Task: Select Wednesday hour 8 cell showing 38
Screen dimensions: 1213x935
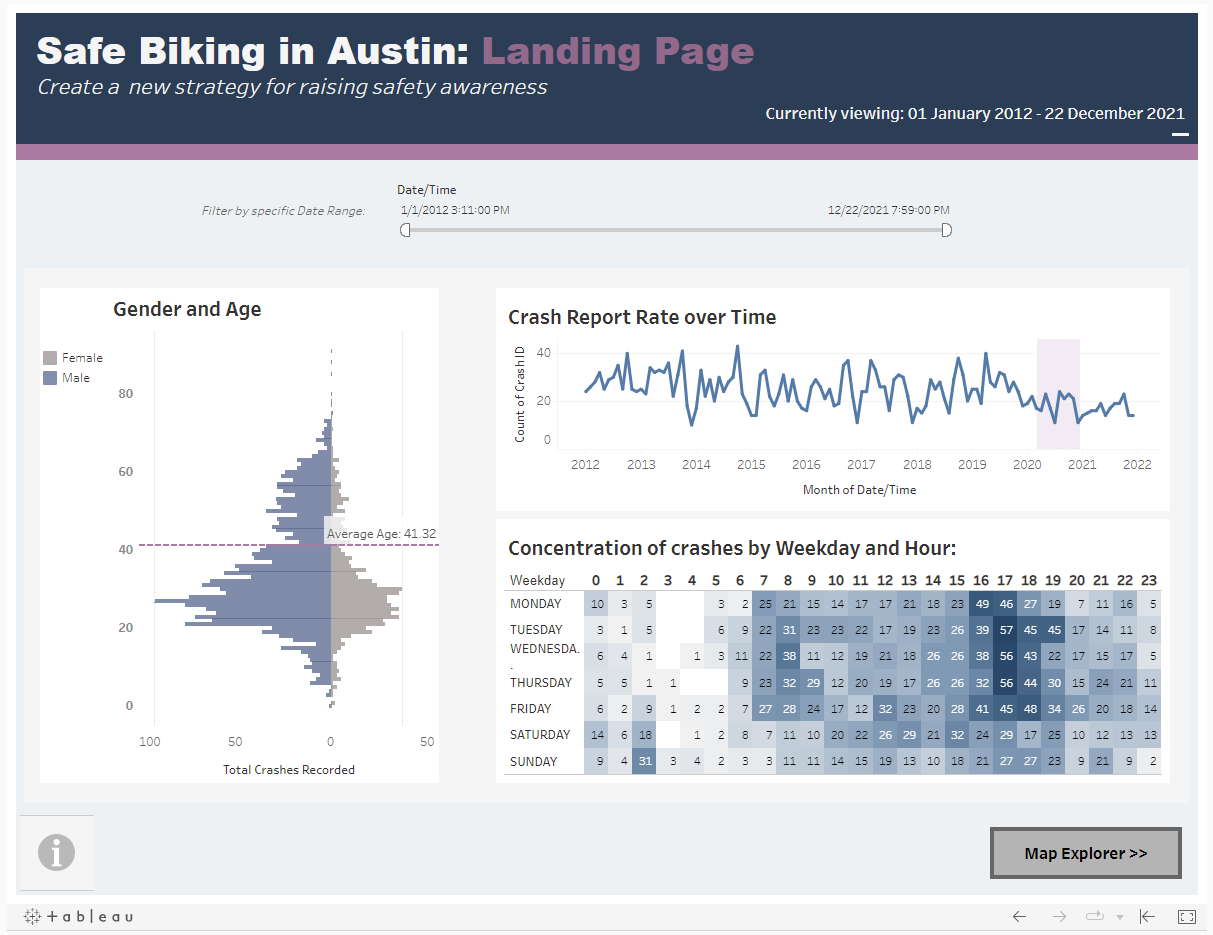Action: [x=789, y=656]
